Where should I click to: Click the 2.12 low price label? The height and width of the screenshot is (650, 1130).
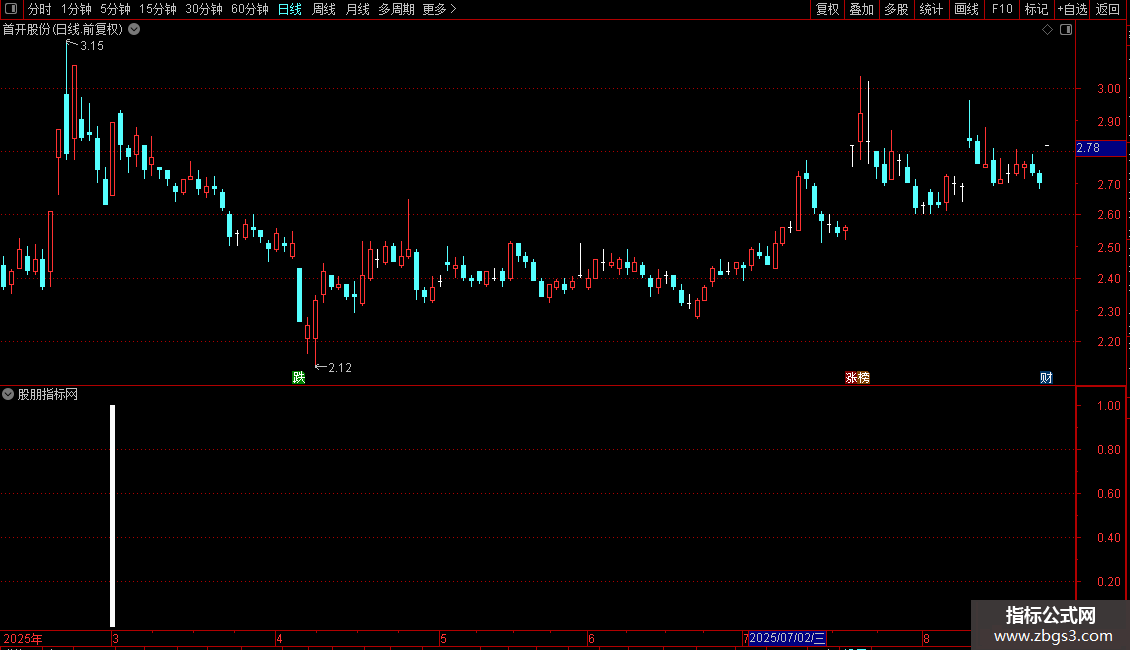click(x=340, y=368)
